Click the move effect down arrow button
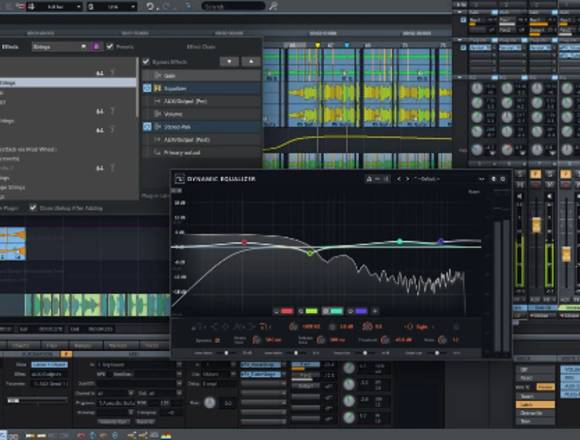 229,61
